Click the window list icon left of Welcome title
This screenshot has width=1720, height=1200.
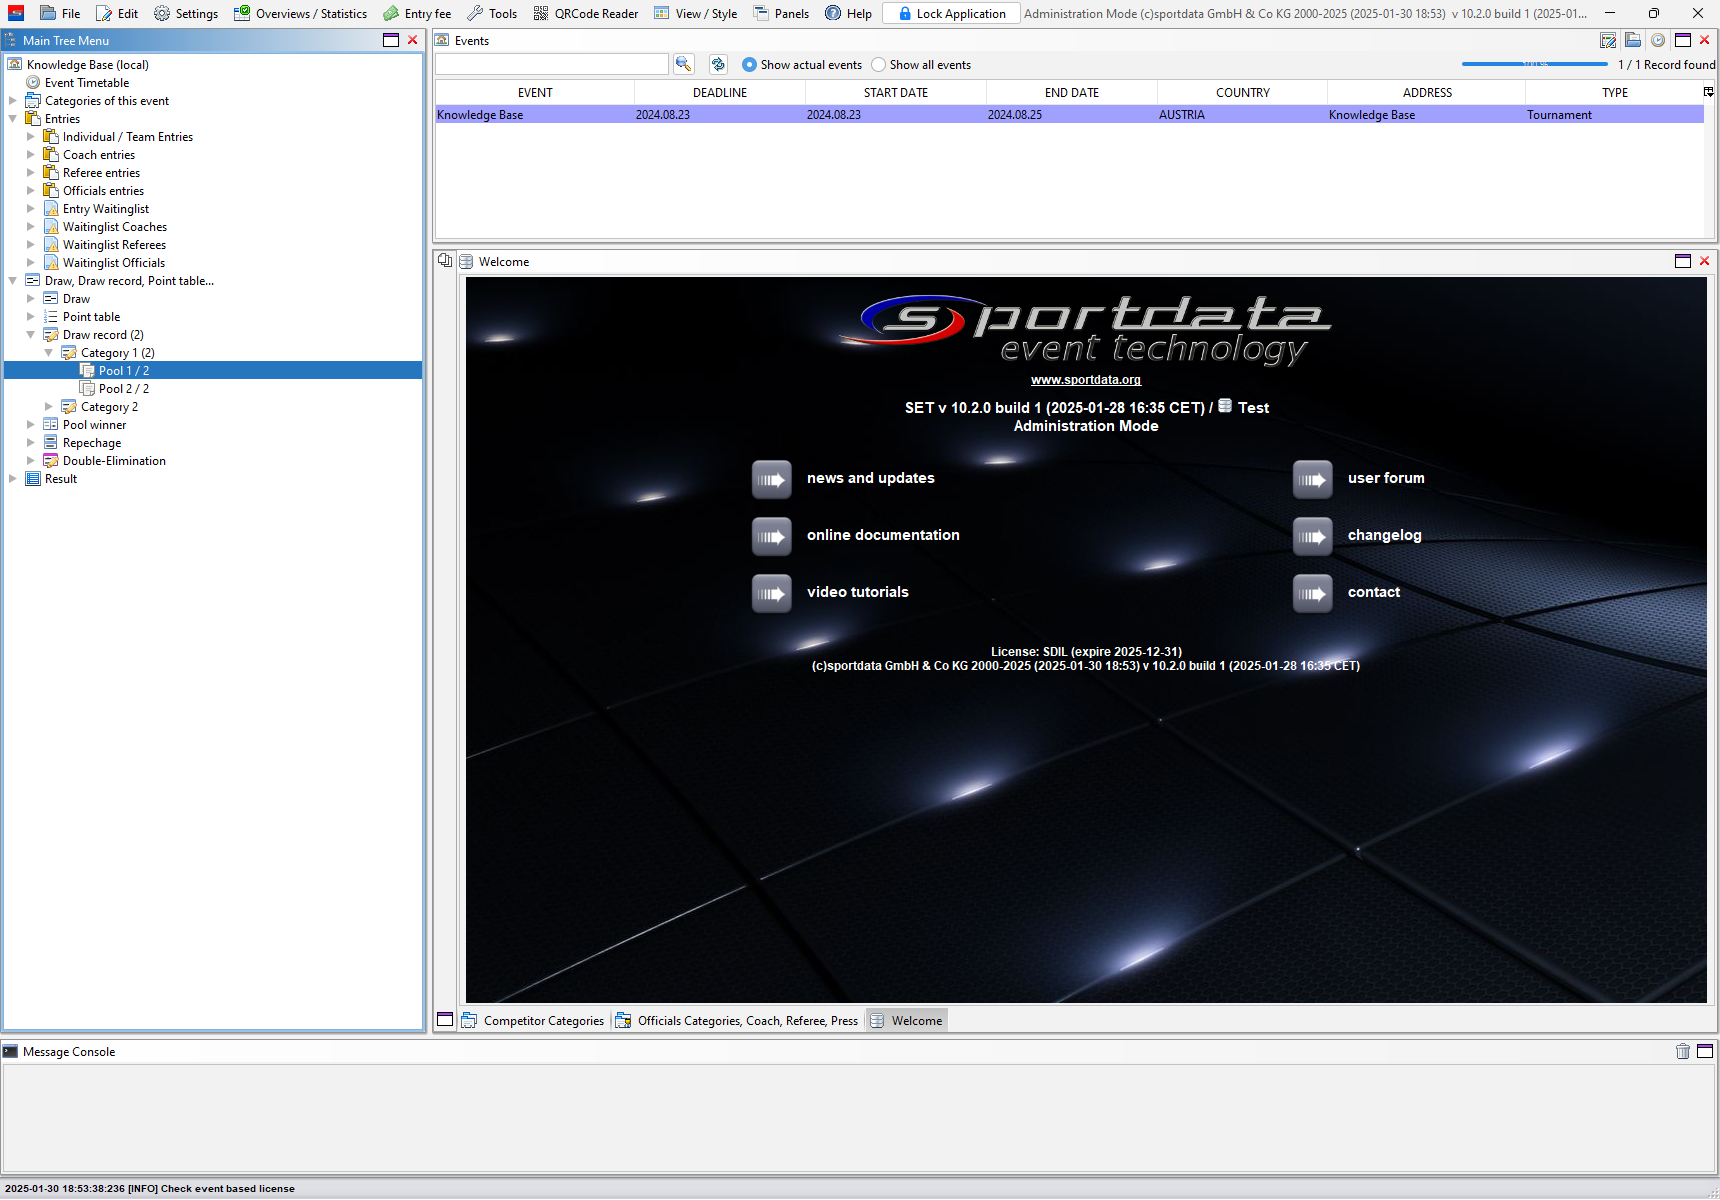pos(445,261)
